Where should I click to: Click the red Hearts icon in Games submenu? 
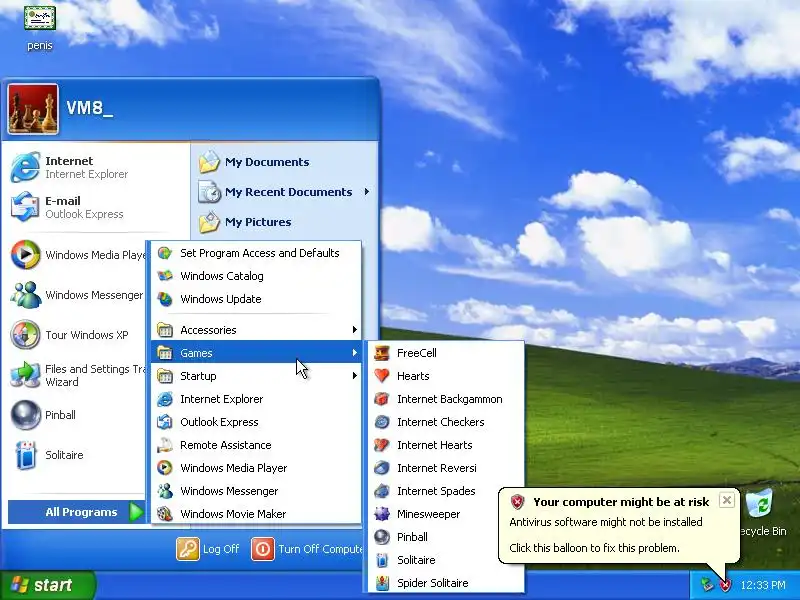[382, 376]
